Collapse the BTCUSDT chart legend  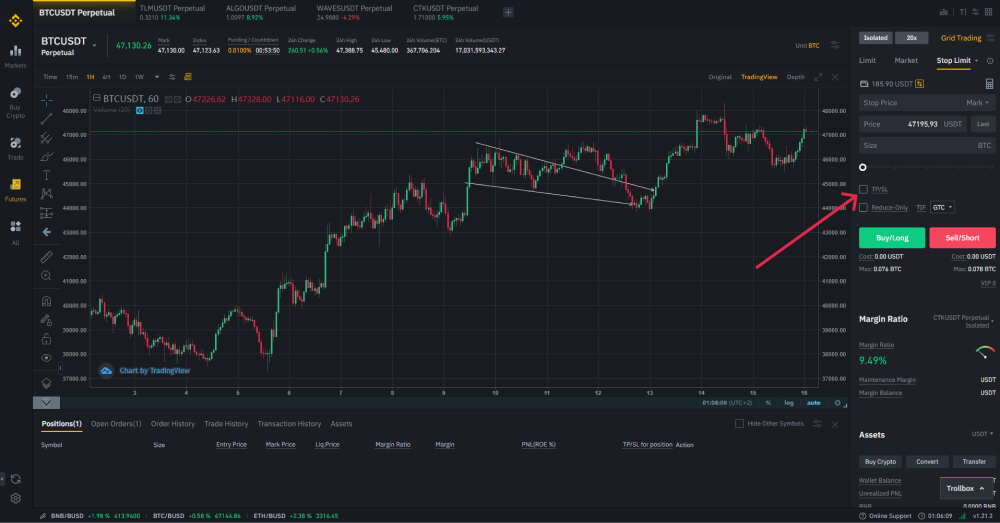96,98
